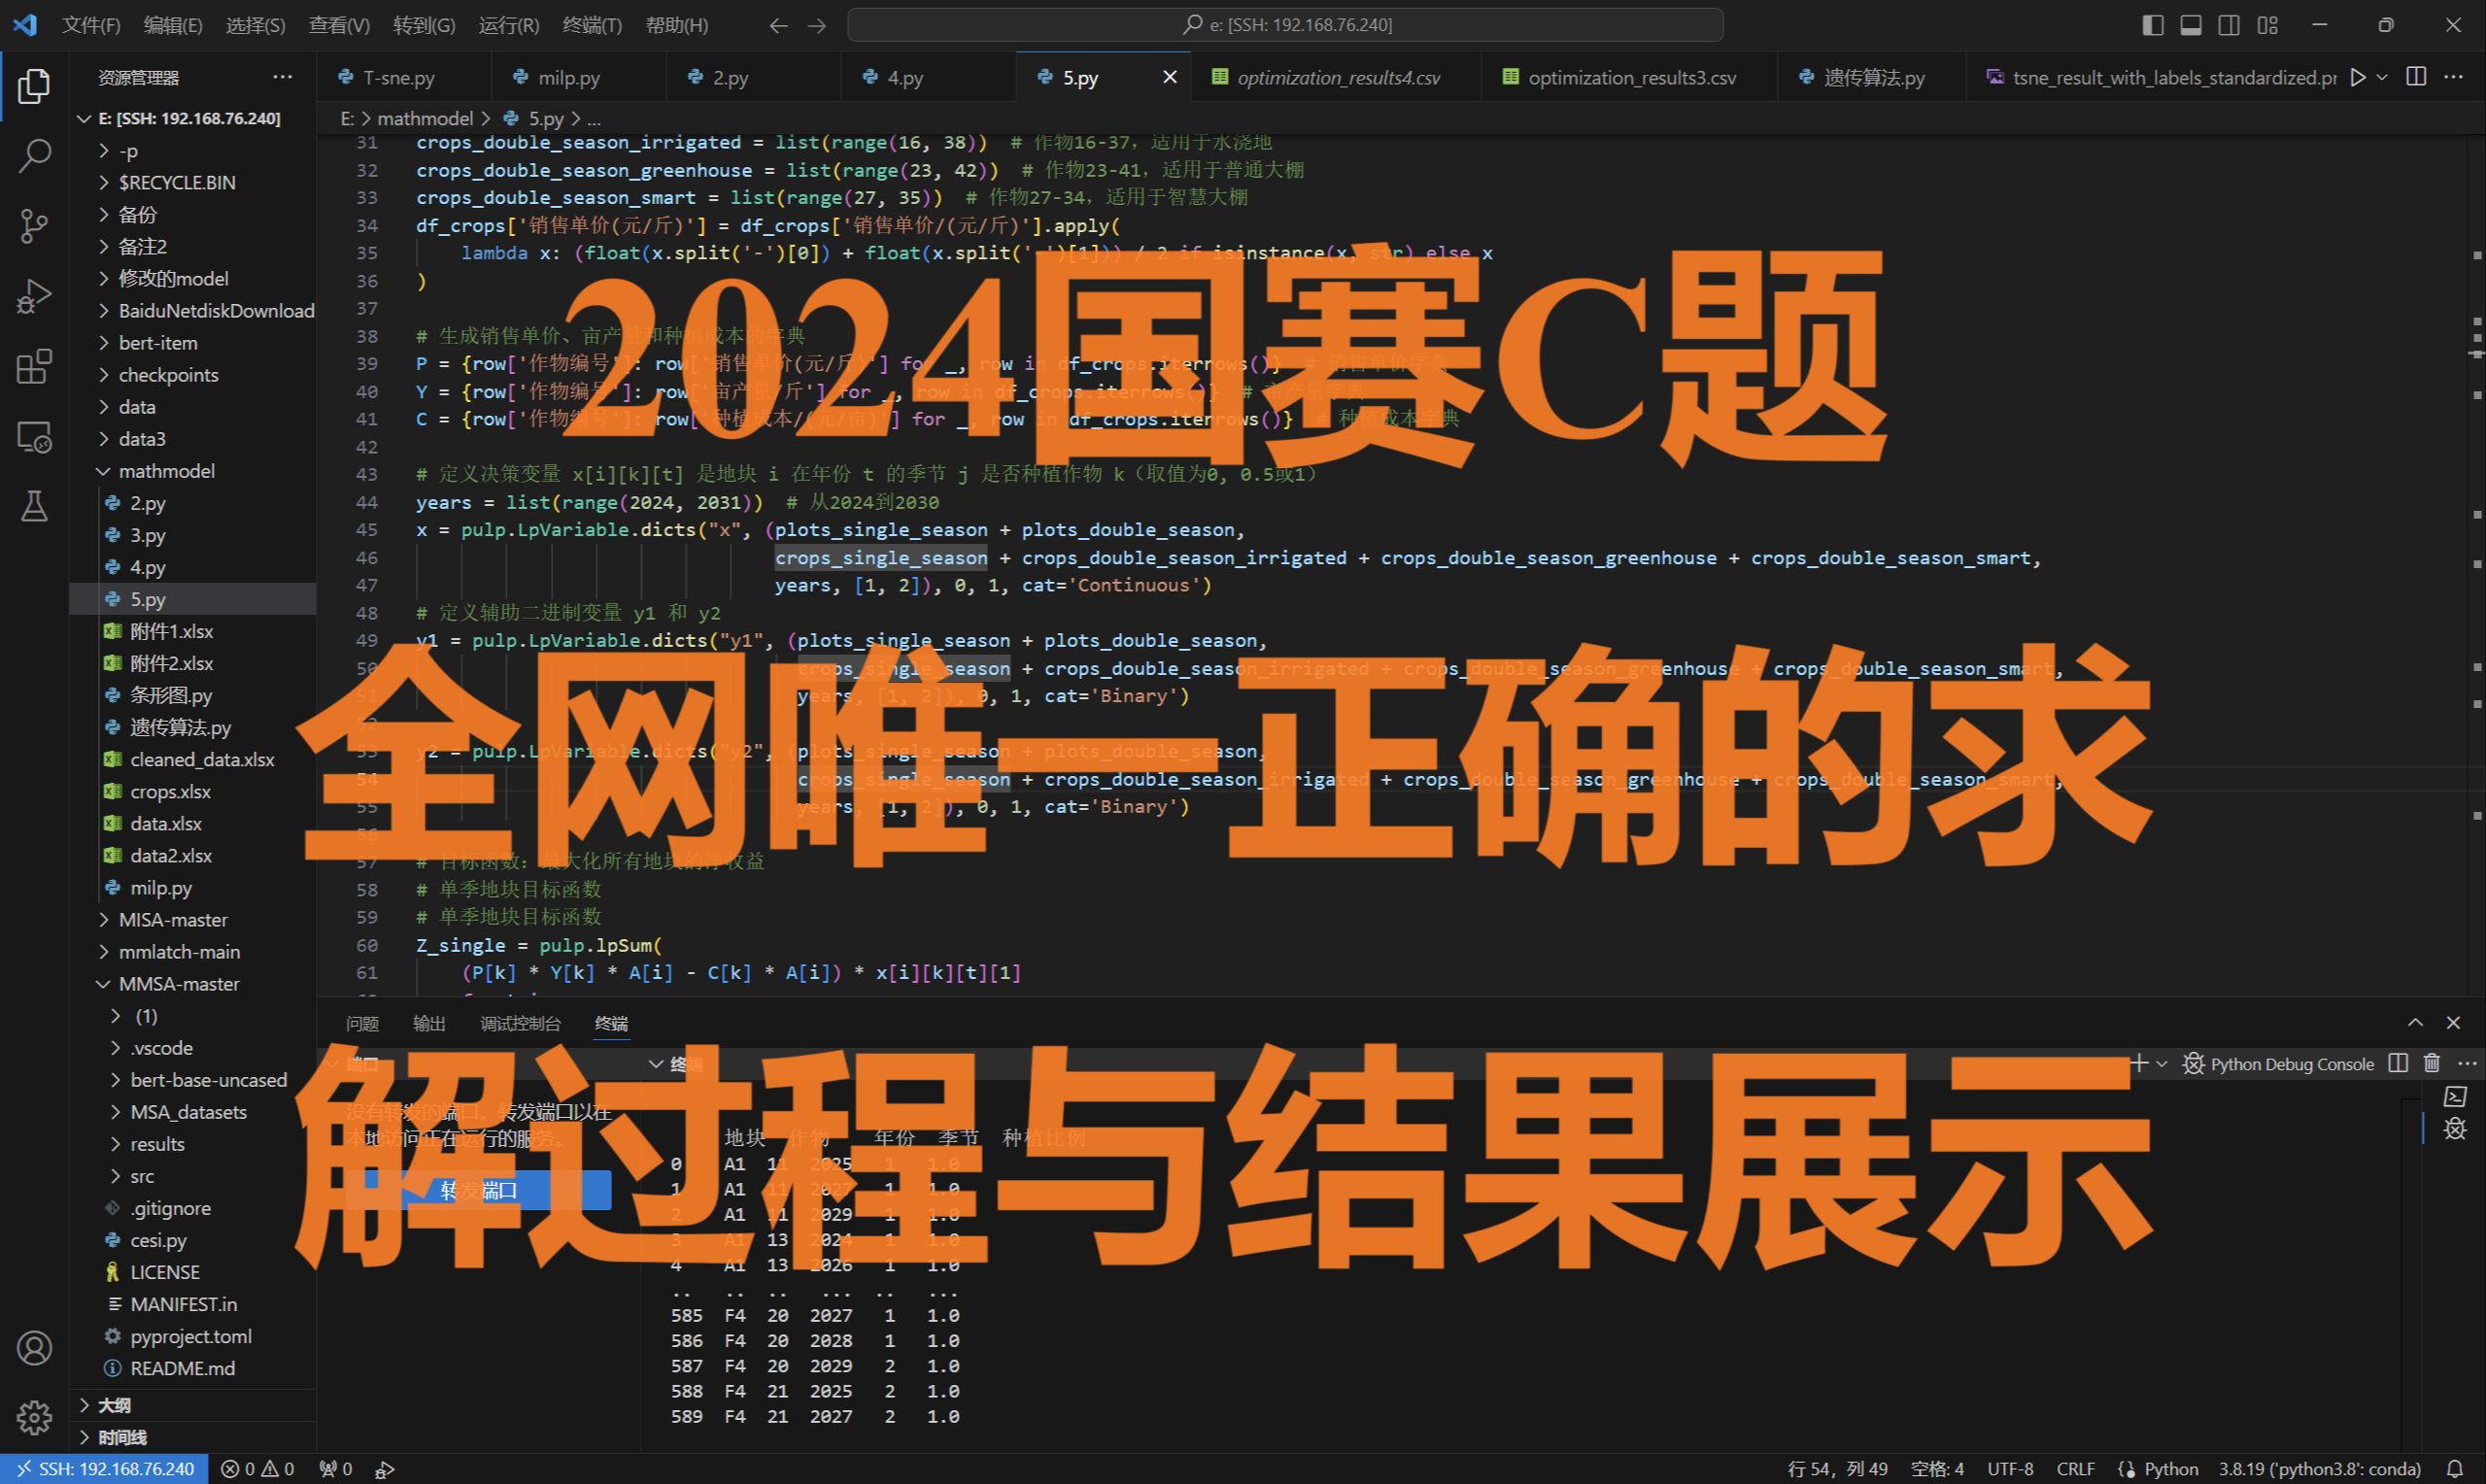2486x1484 pixels.
Task: Toggle secondary side bar visibility
Action: (x=2229, y=25)
